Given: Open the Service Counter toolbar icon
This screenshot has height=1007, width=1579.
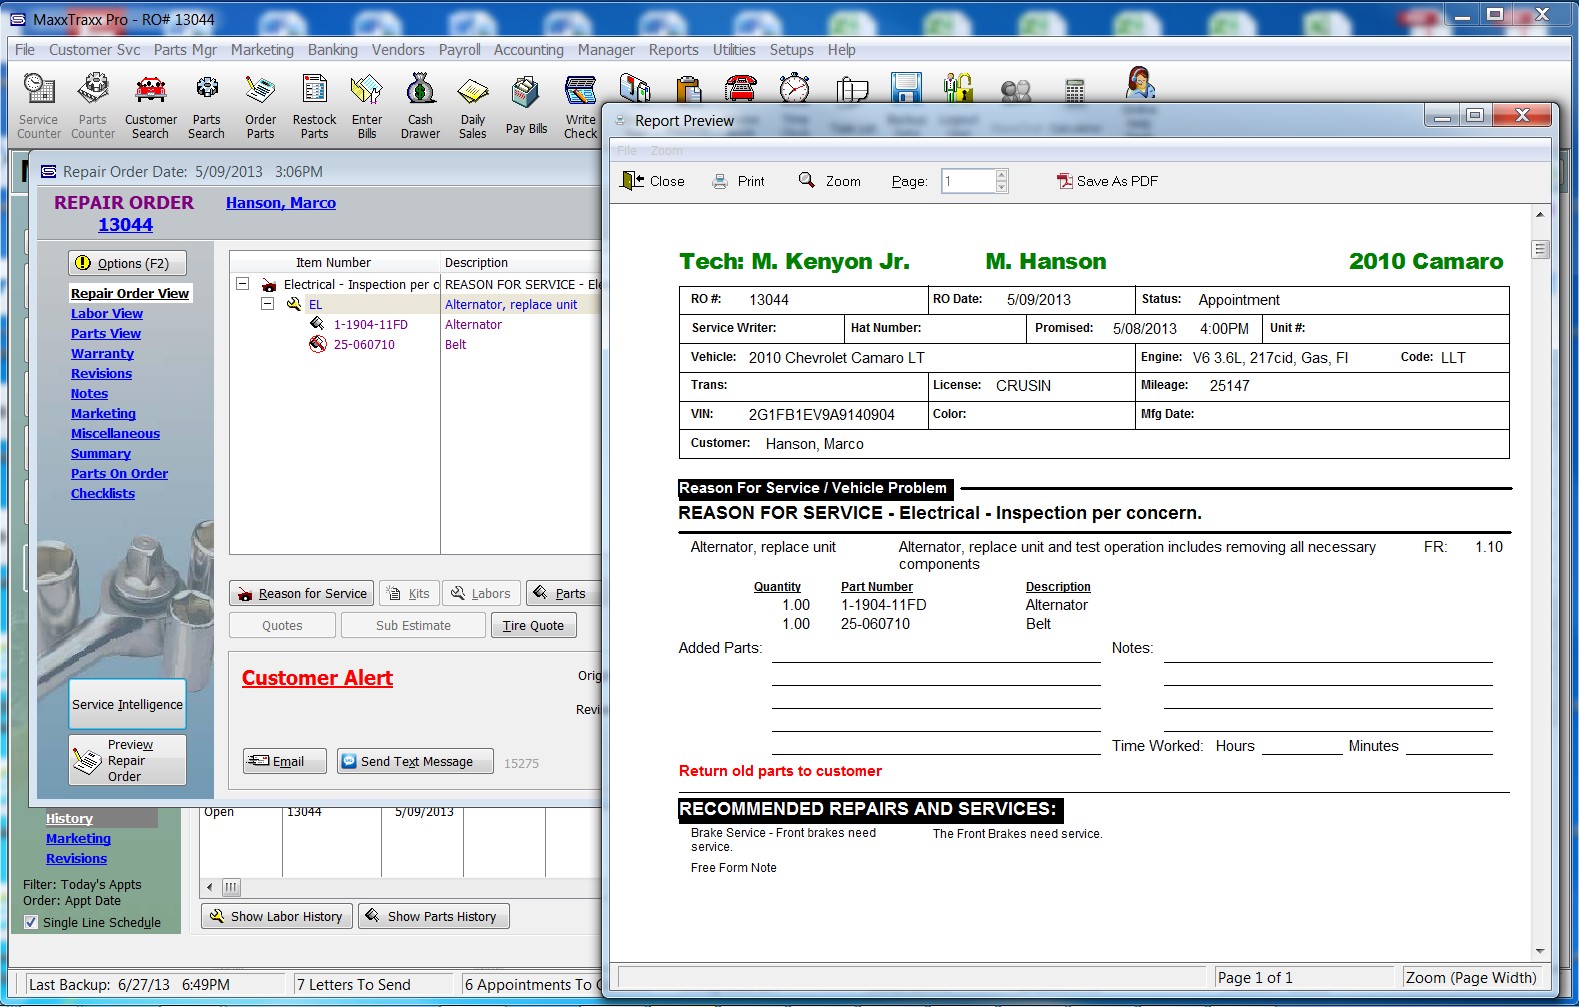Looking at the screenshot, I should [39, 106].
